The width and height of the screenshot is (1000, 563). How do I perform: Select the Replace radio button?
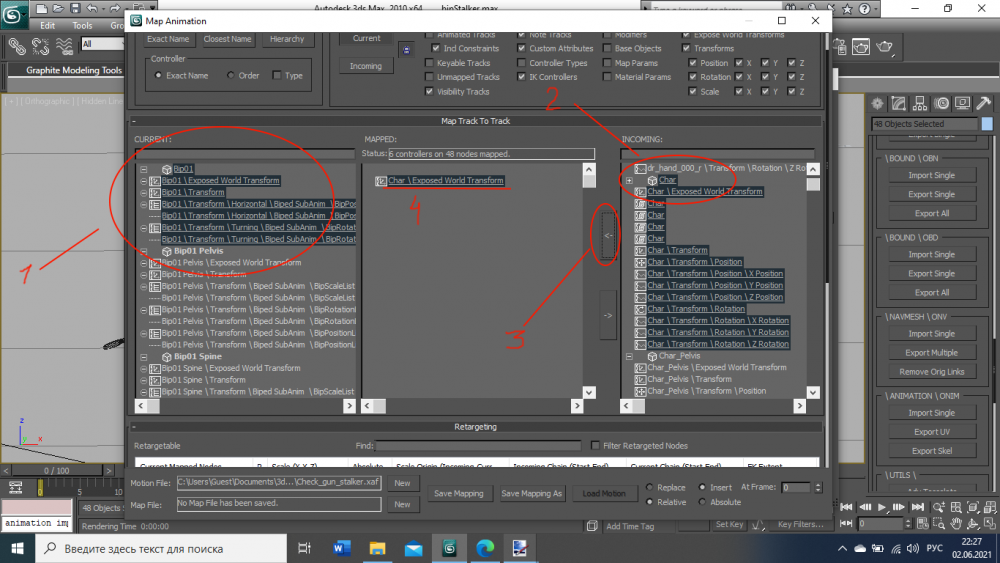649,487
